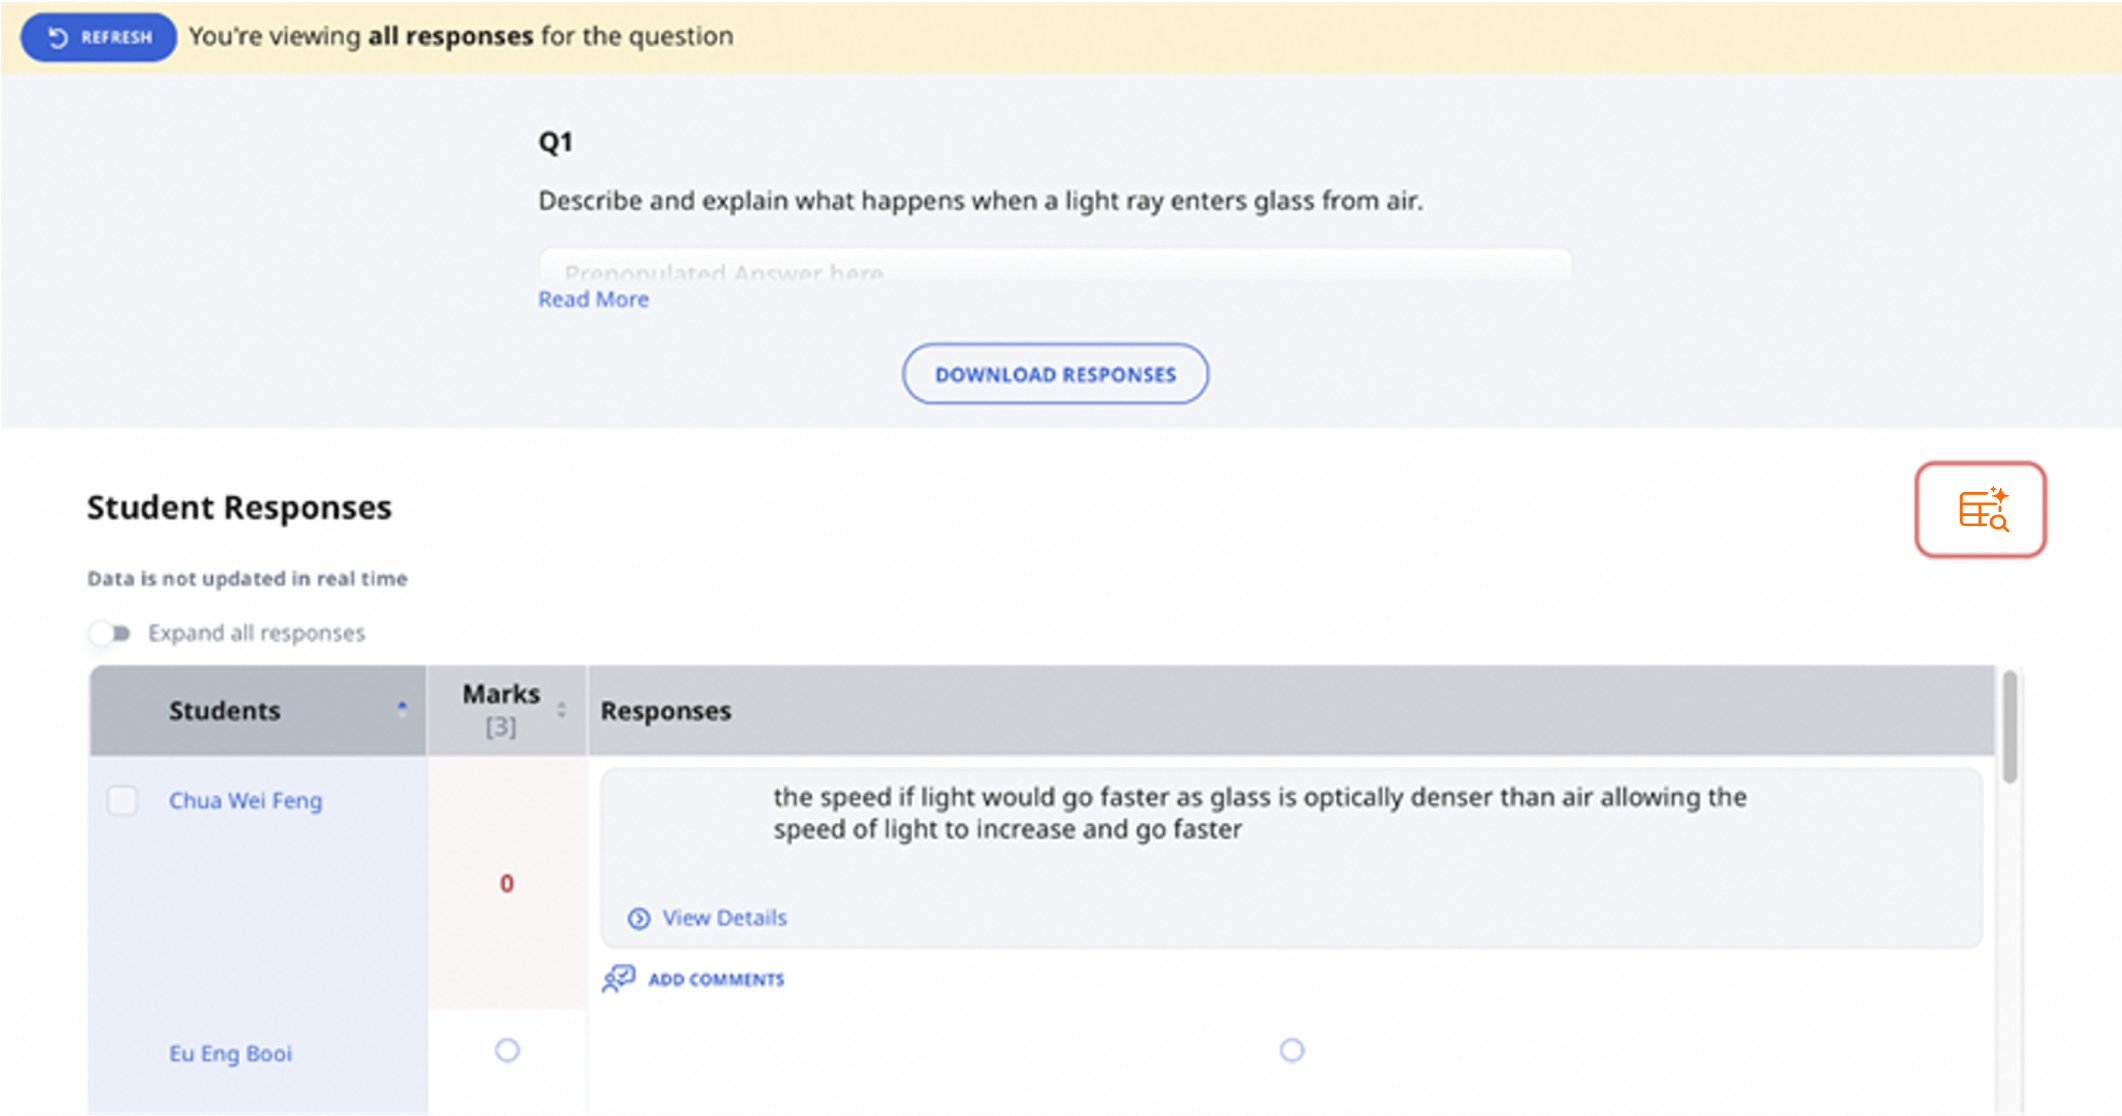The image size is (2122, 1116).
Task: Click the Responses column header
Action: 666,711
